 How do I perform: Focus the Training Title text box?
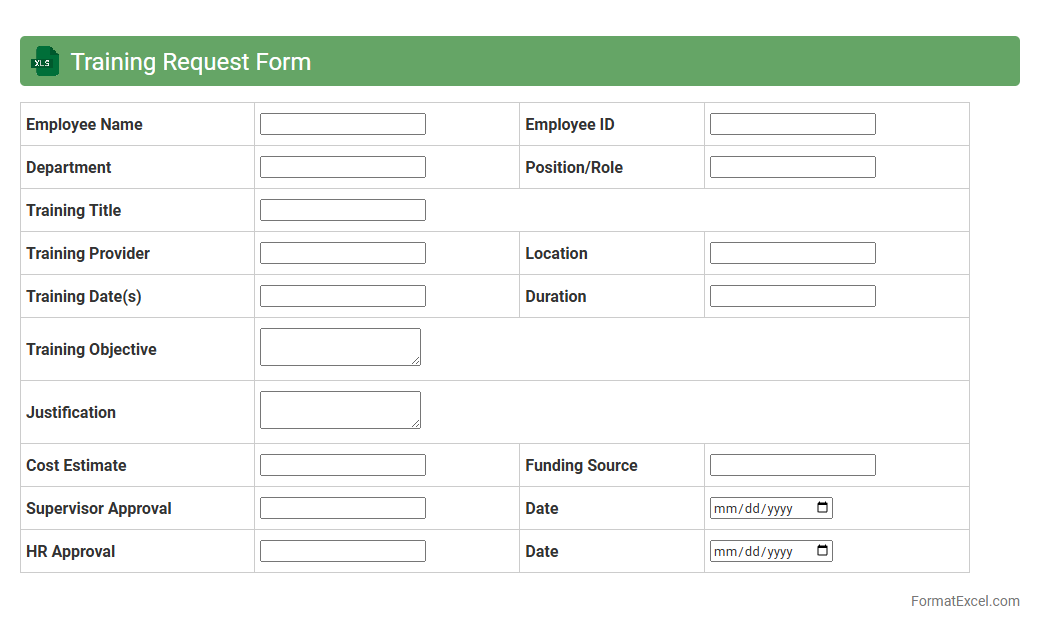pyautogui.click(x=342, y=210)
